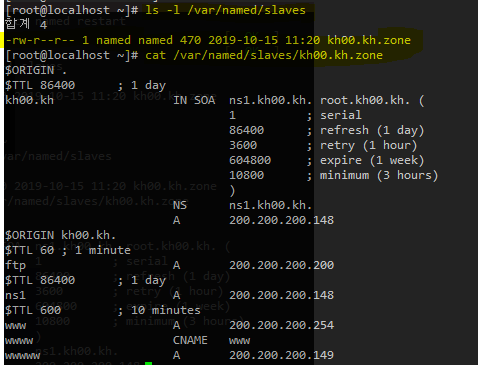Click 'ns1.kh00.kh.' in the NS record
The height and width of the screenshot is (365, 478).
(270, 205)
